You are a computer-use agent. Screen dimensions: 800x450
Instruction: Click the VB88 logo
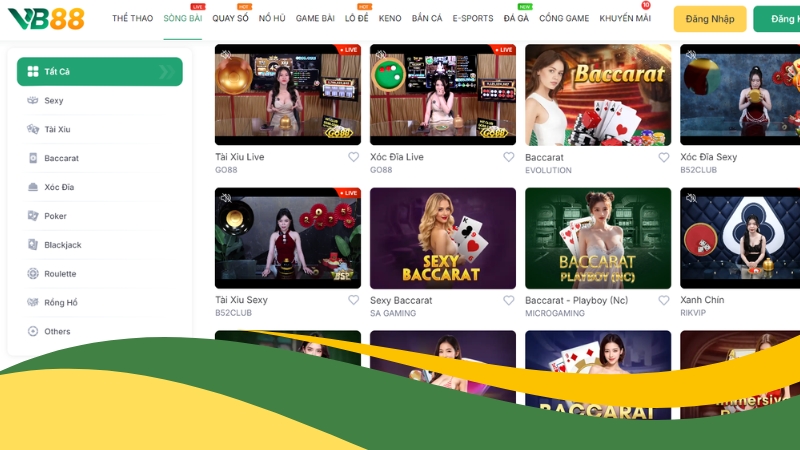(46, 19)
